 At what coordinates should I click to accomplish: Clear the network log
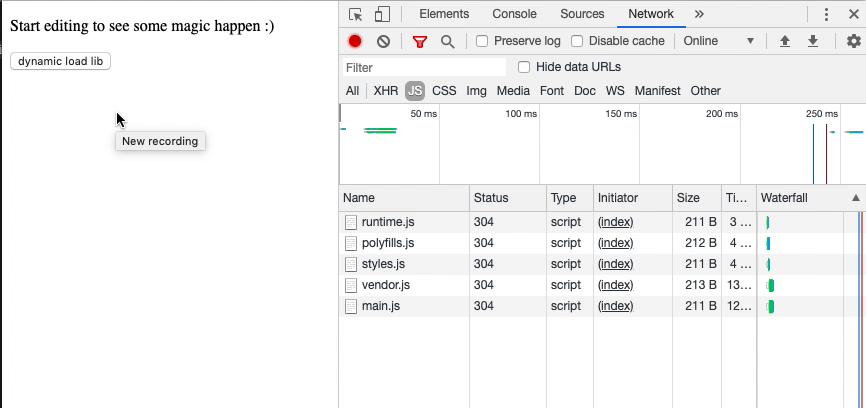(383, 41)
